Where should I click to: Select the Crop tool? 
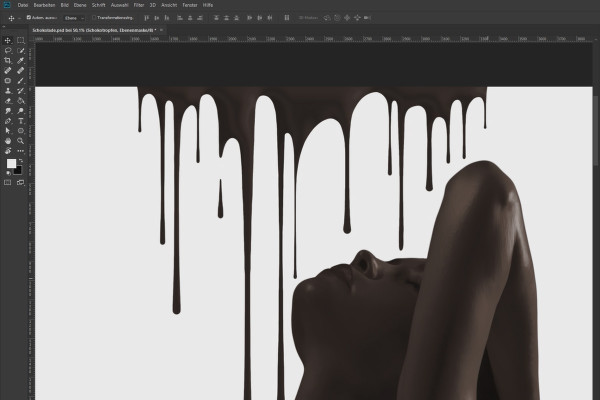point(8,60)
